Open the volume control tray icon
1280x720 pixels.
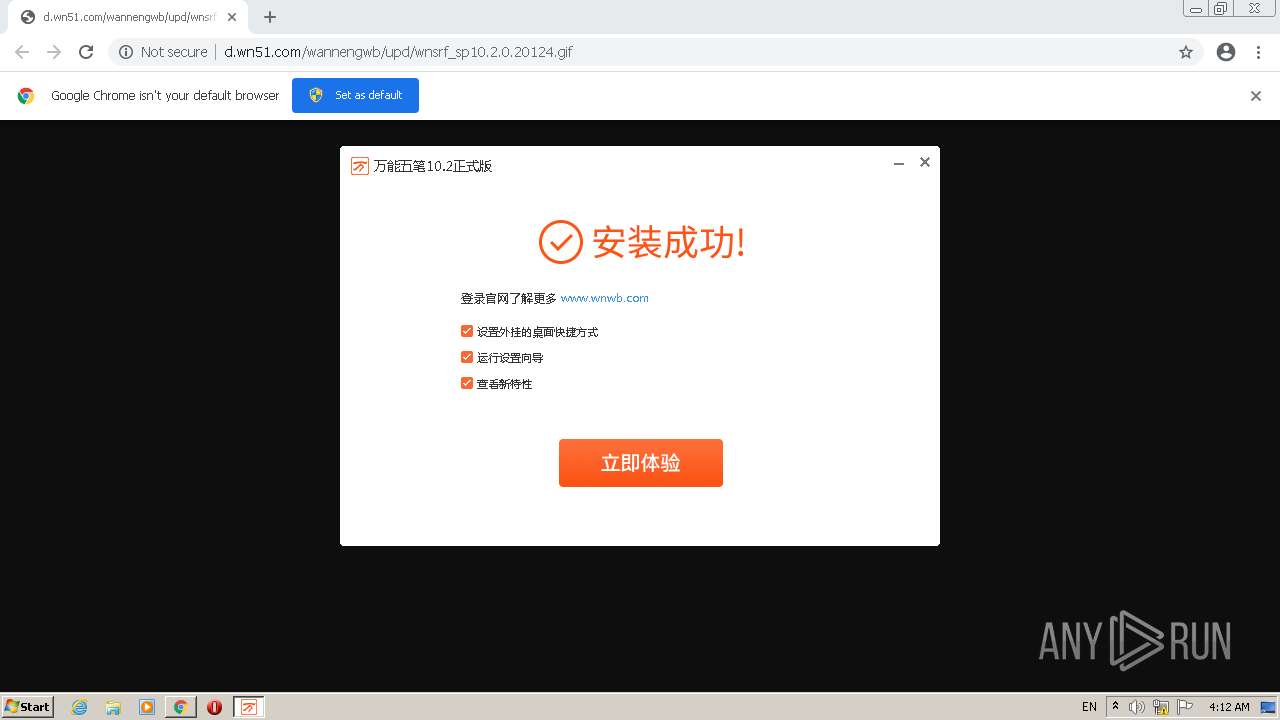point(1137,707)
